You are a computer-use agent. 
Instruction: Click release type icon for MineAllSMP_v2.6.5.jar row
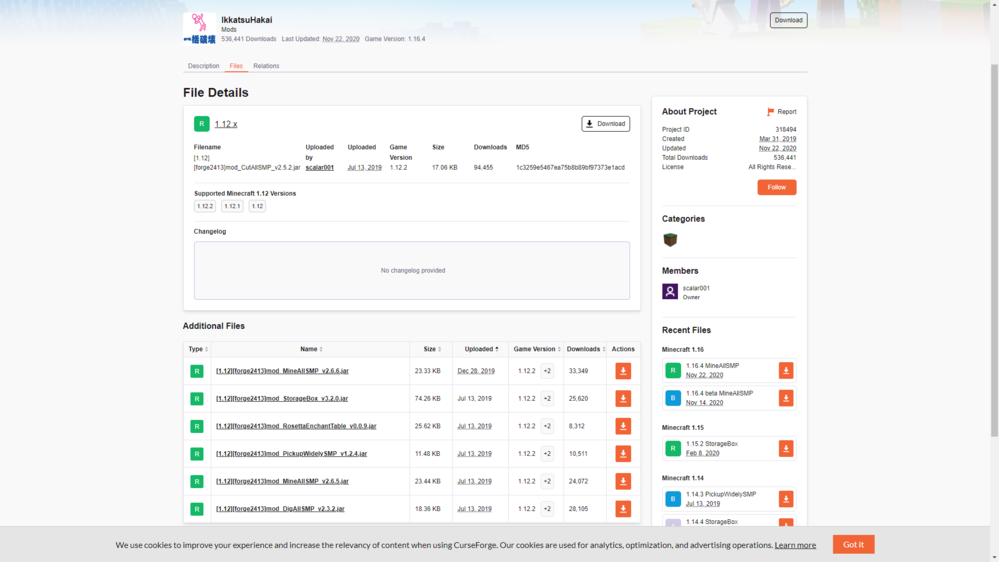point(197,481)
